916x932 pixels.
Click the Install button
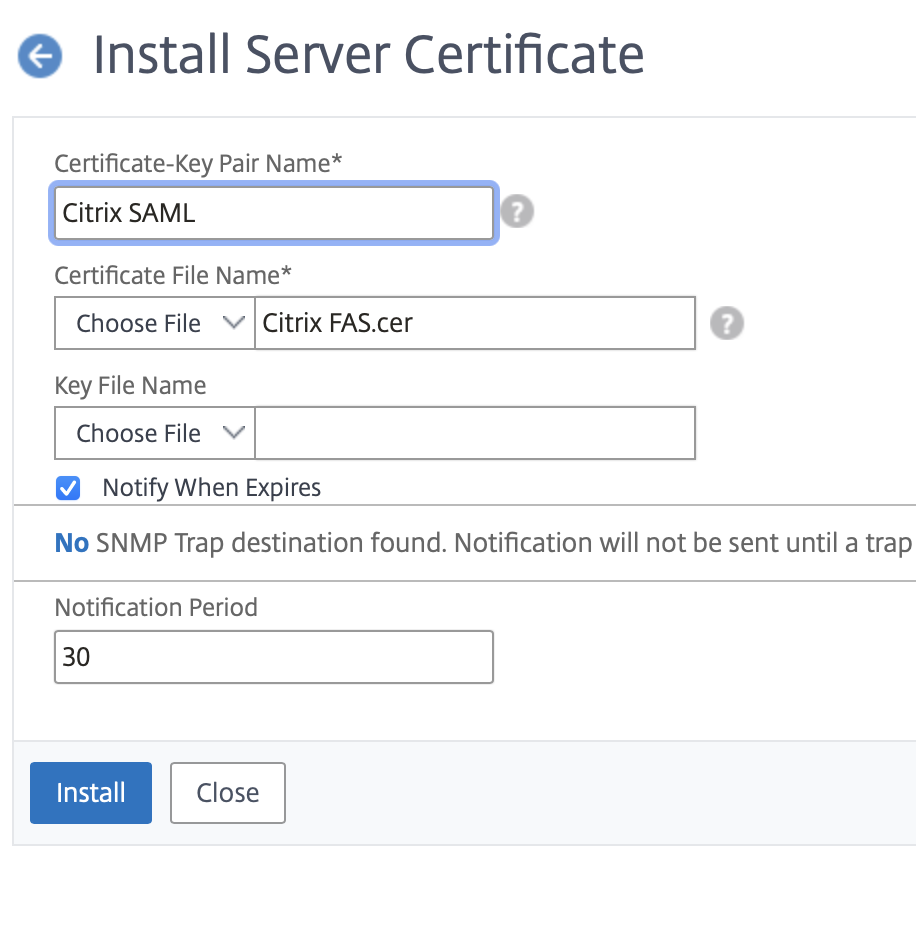pyautogui.click(x=91, y=793)
